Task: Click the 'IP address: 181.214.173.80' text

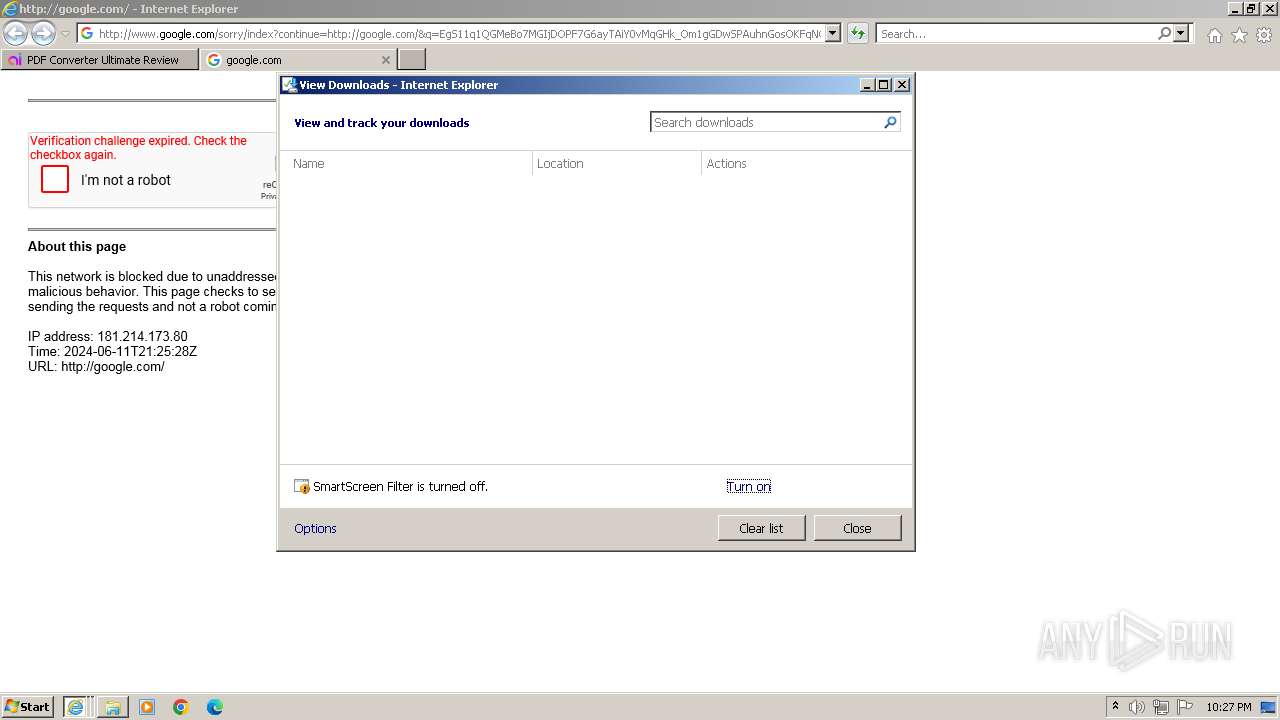Action: [108, 337]
